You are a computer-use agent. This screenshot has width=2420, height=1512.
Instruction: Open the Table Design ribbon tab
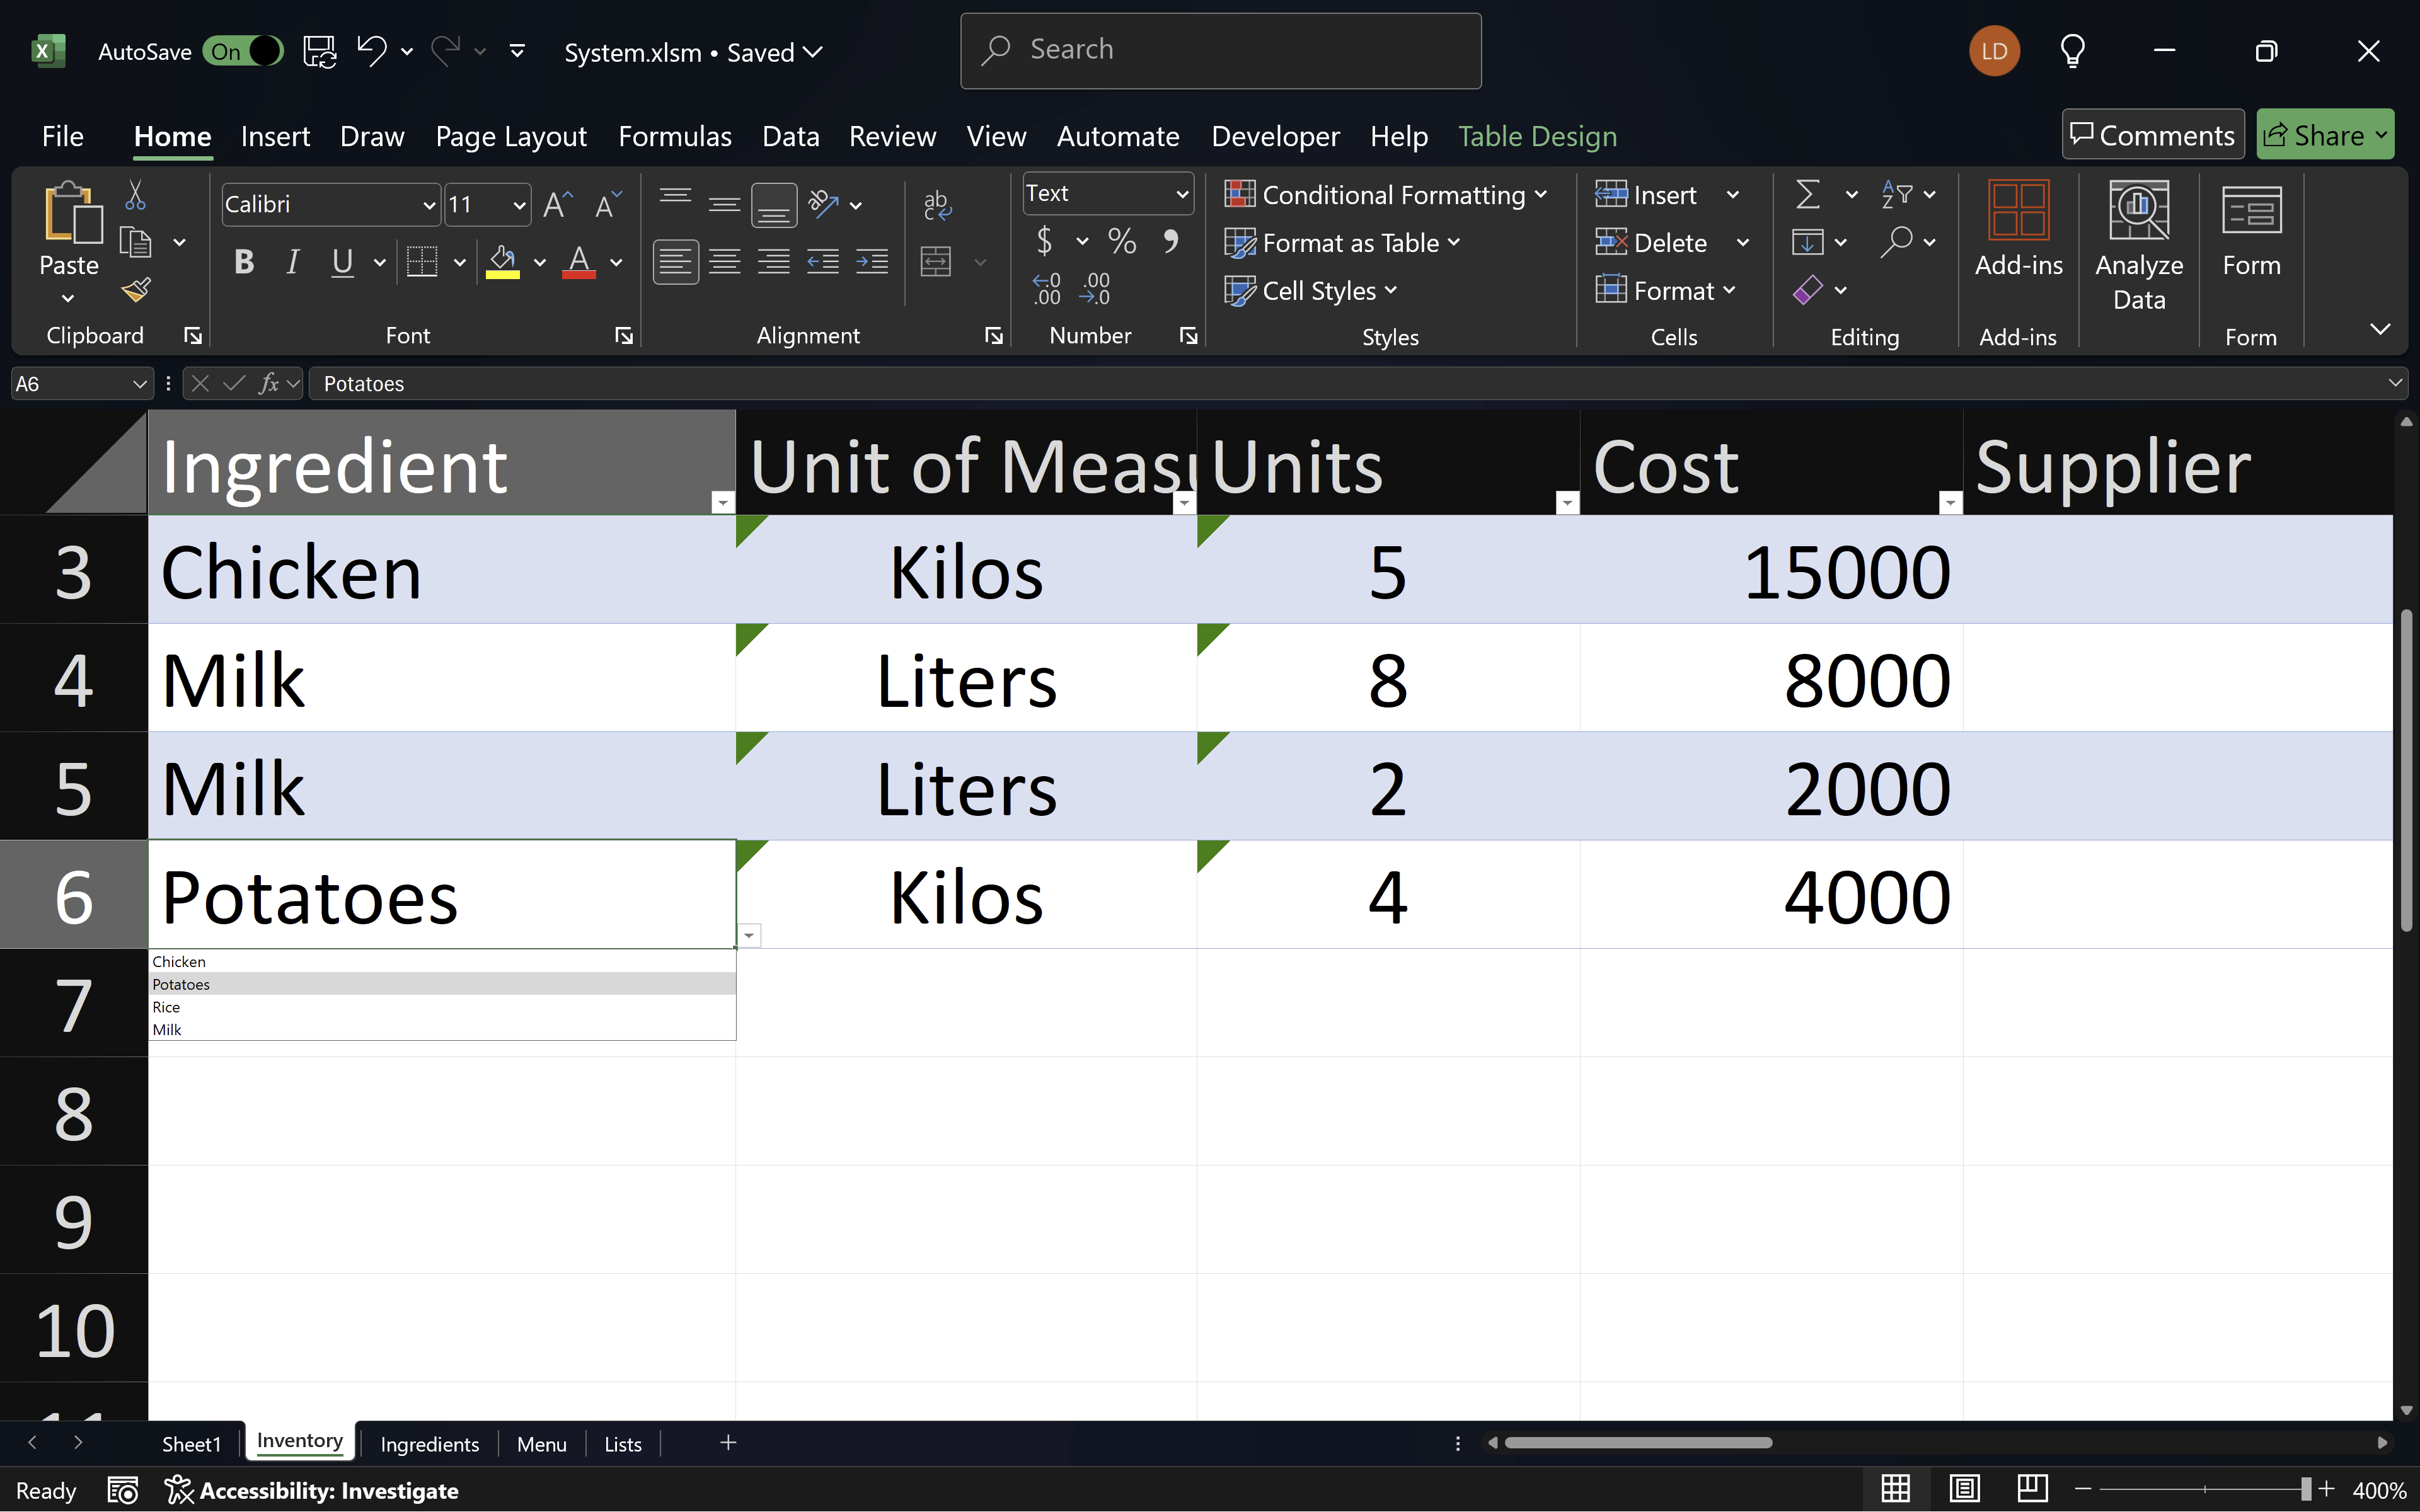(x=1537, y=136)
